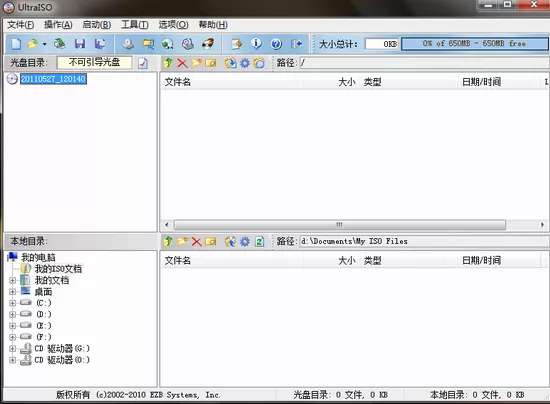Screen dimensions: 550x404
Task: Expand the 桌面 tree node
Action: pyautogui.click(x=13, y=291)
